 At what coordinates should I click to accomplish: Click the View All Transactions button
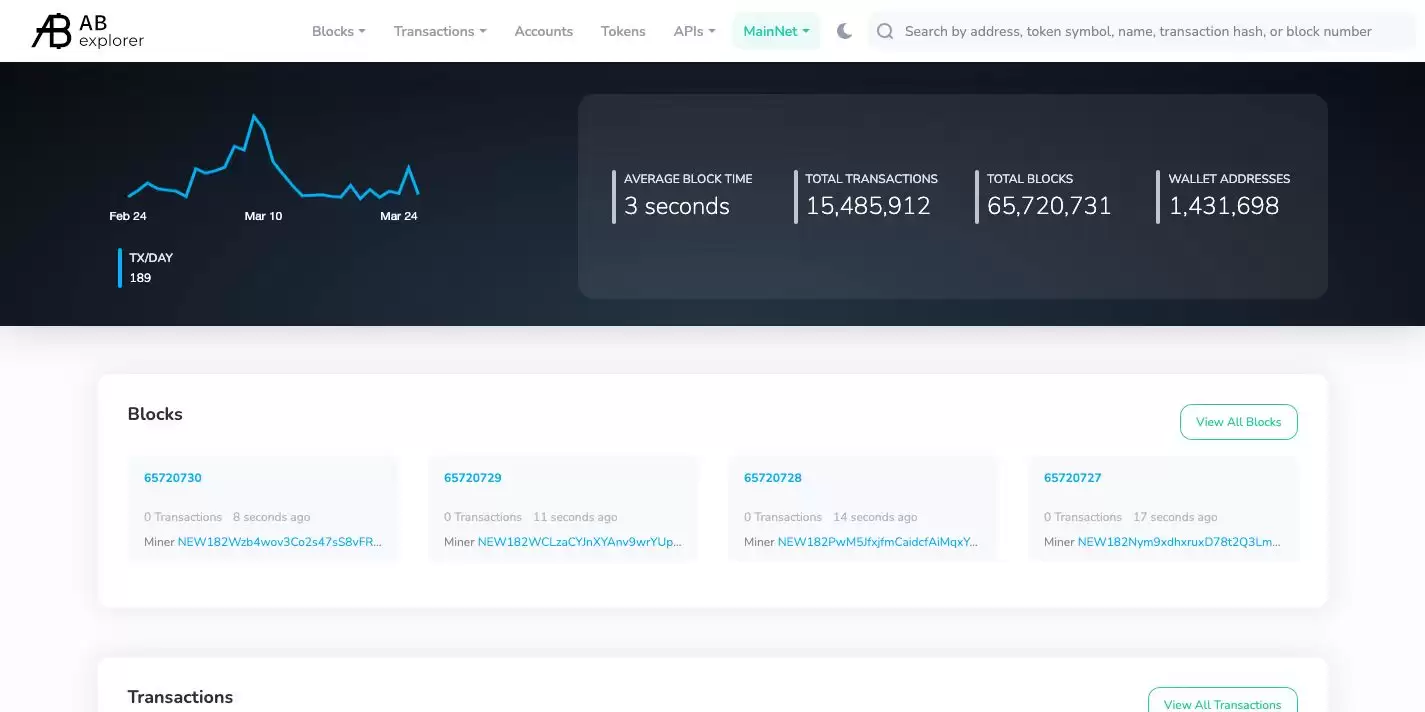[1222, 704]
